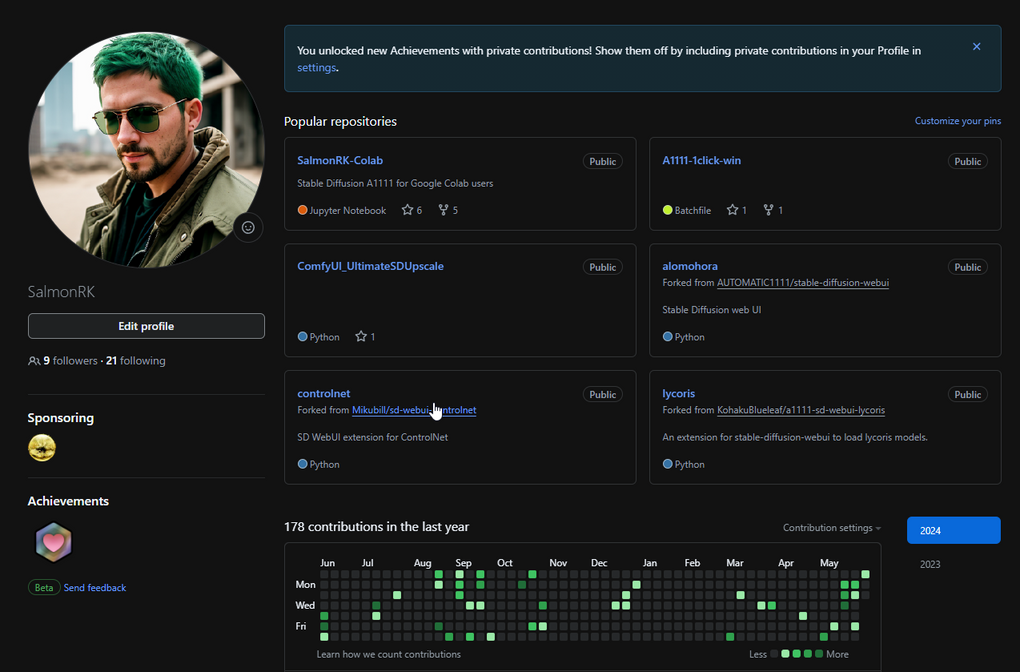Click the Public badge on A1111-1click-win
Image resolution: width=1020 pixels, height=672 pixels.
pyautogui.click(x=967, y=161)
